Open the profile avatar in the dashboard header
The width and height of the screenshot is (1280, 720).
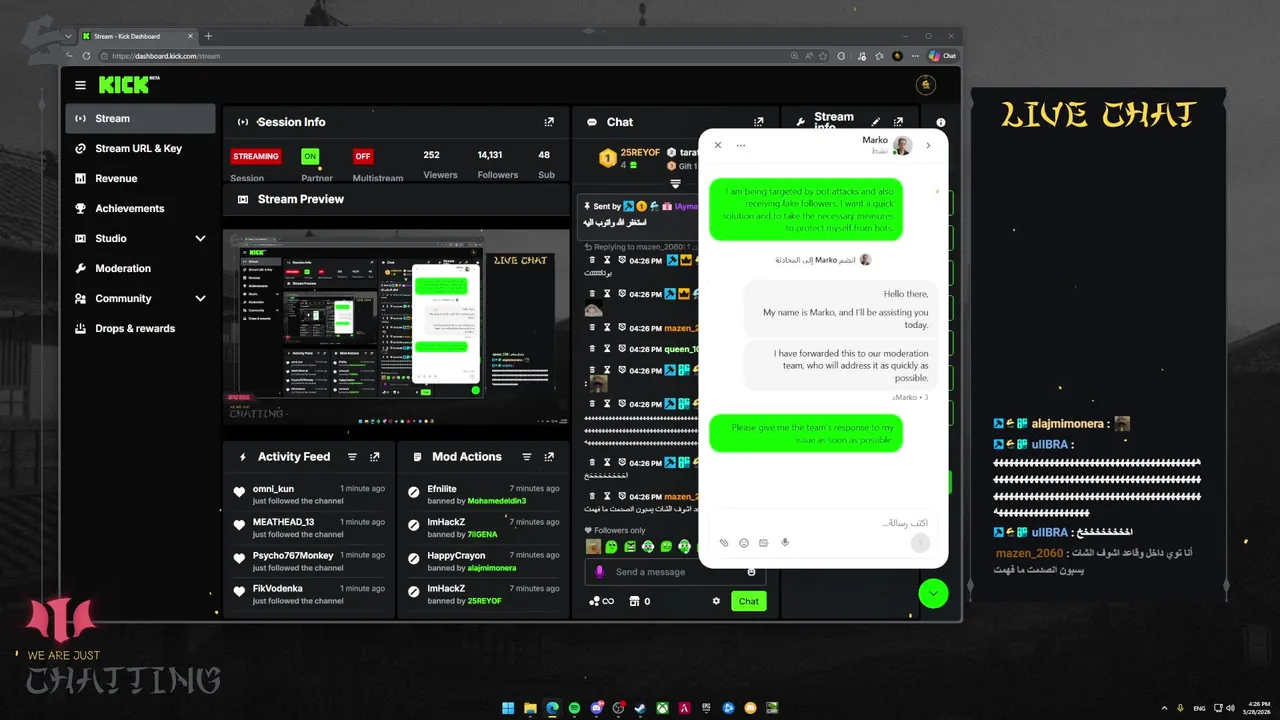[x=926, y=85]
